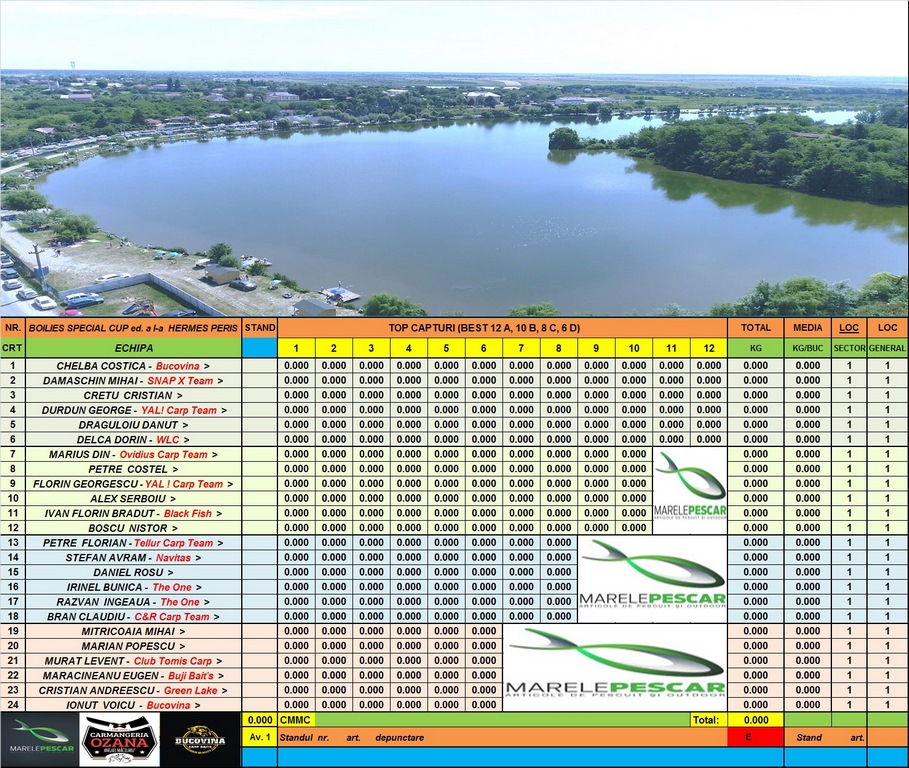Click the Marele Pescar logo at bottom-left
This screenshot has width=909, height=768.
(40, 740)
